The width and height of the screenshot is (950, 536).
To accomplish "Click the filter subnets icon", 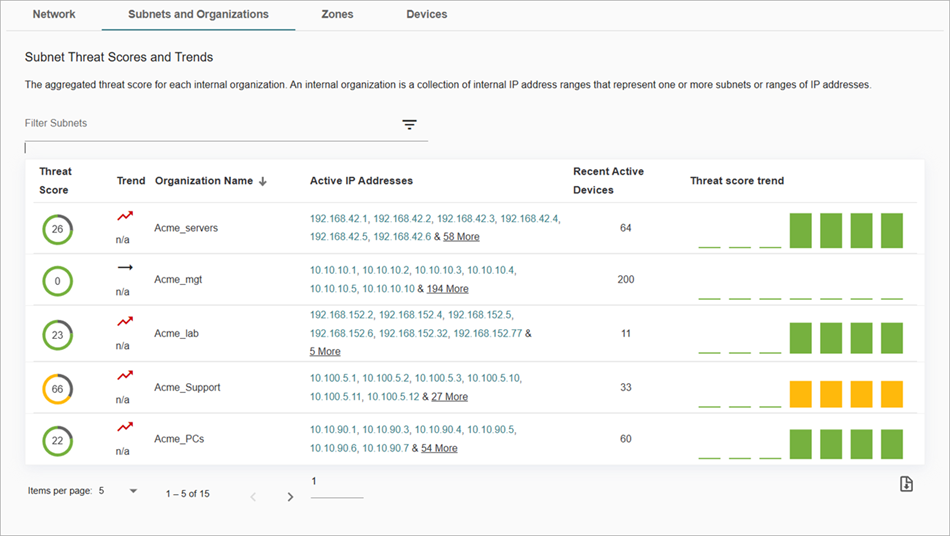I will click(409, 125).
